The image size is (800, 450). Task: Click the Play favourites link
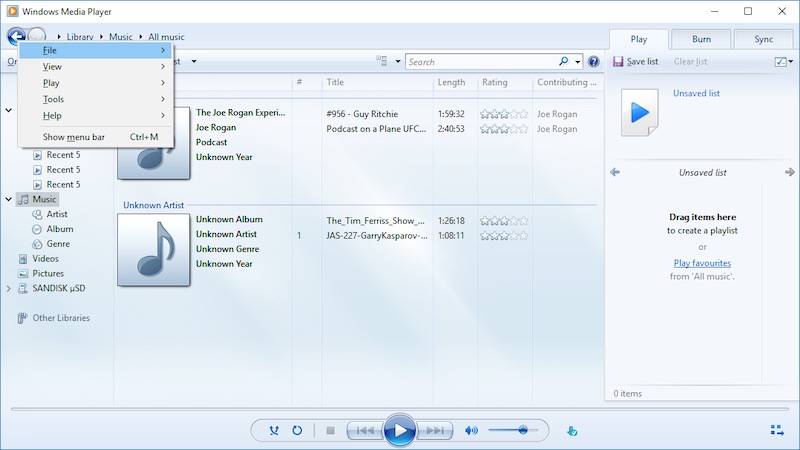click(x=701, y=263)
